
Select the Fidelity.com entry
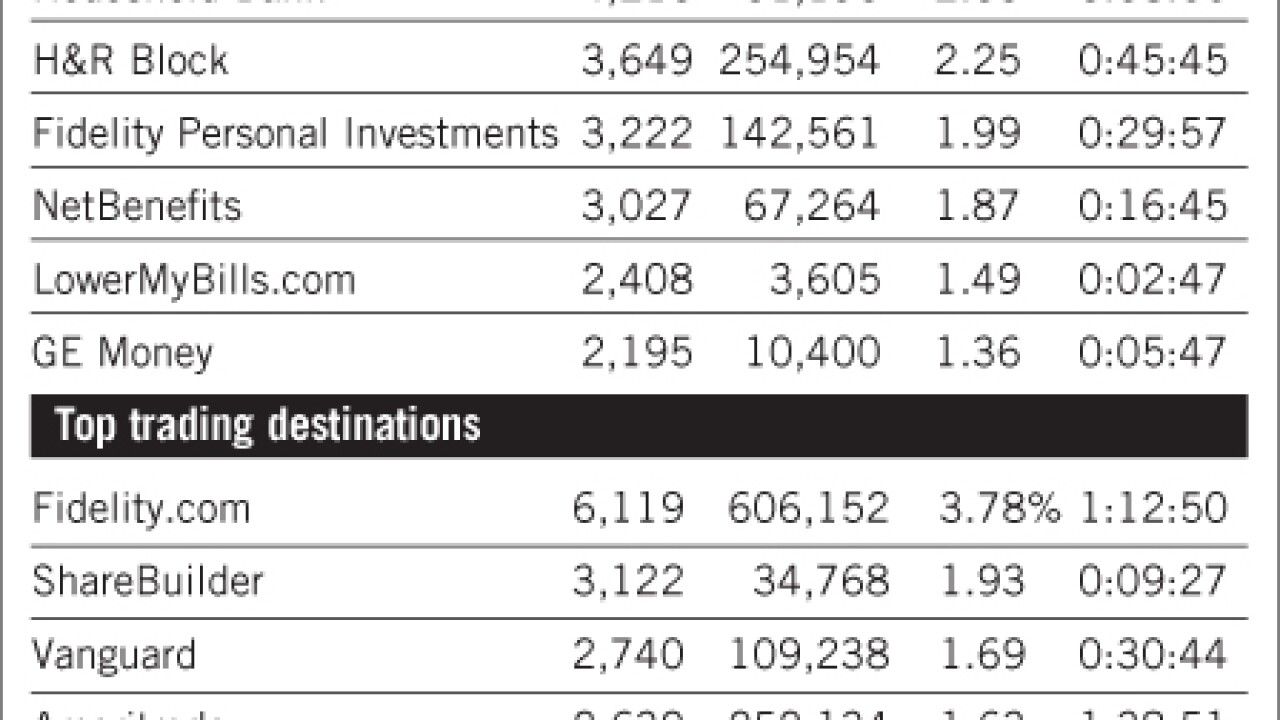pyautogui.click(x=141, y=509)
